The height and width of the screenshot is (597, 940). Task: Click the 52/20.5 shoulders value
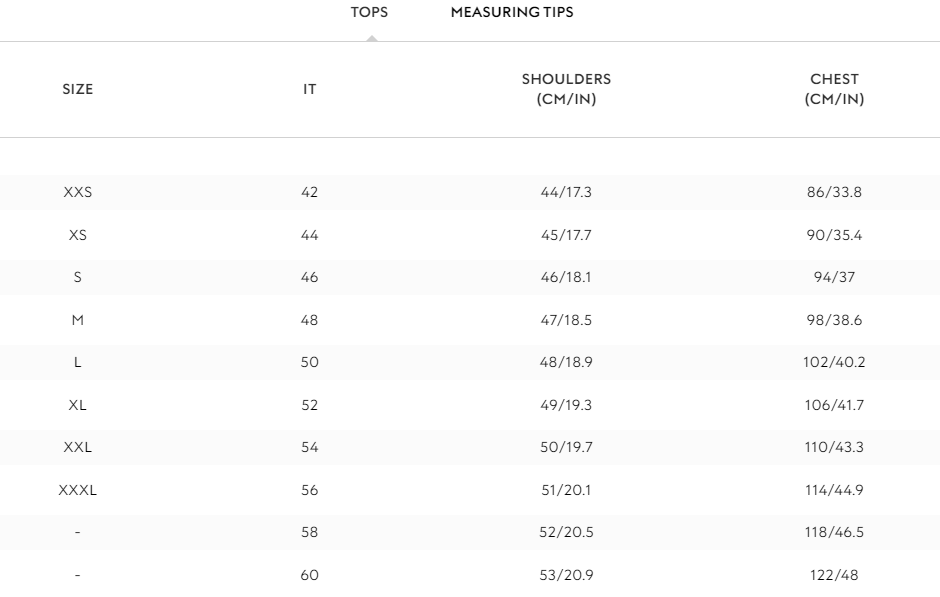coord(566,532)
